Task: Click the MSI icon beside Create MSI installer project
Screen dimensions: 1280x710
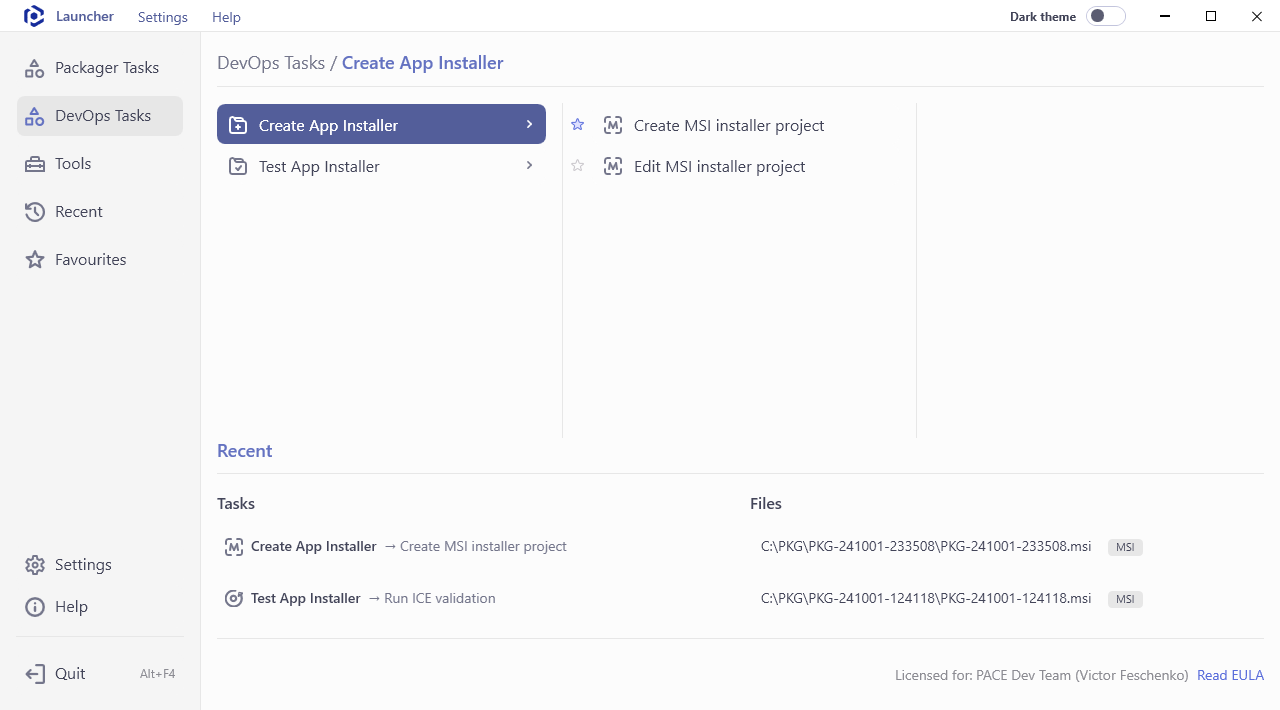Action: [x=613, y=125]
